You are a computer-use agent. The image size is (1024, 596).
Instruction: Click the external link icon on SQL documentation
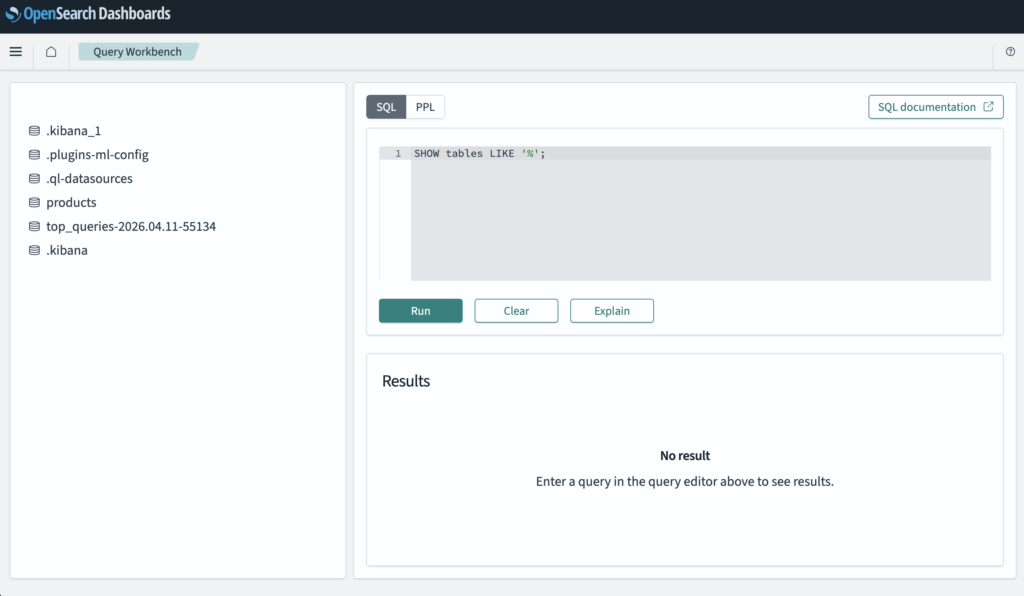[x=989, y=107]
